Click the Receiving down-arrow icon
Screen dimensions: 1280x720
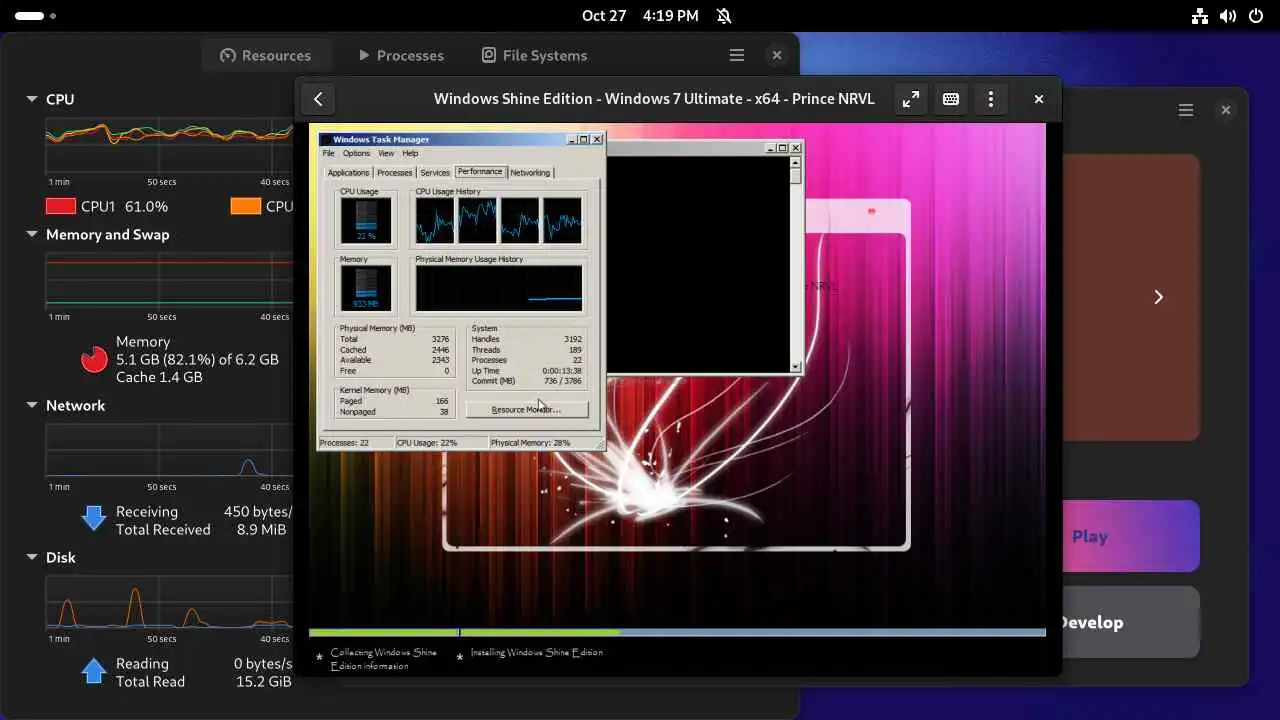pyautogui.click(x=94, y=517)
